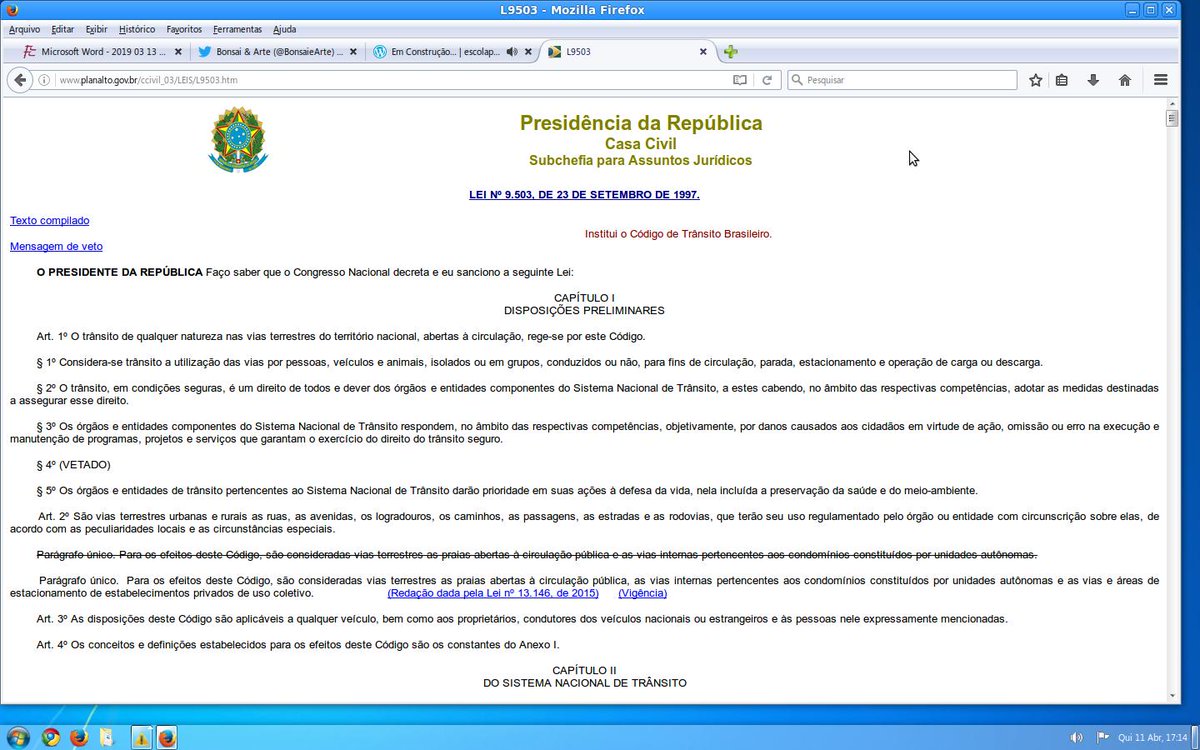
Task: Open the Favoritos menu
Action: [x=184, y=30]
